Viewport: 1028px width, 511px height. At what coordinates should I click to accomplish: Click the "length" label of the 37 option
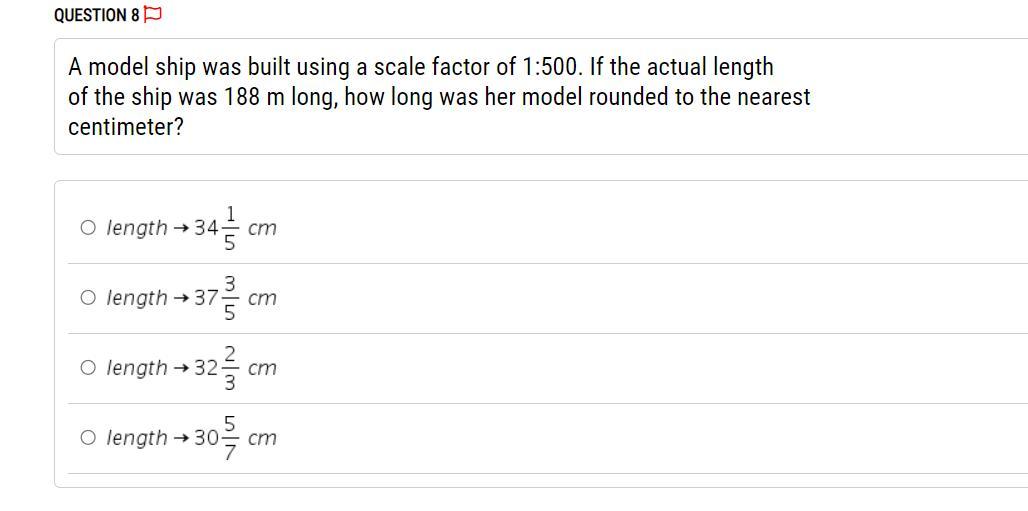click(x=137, y=298)
